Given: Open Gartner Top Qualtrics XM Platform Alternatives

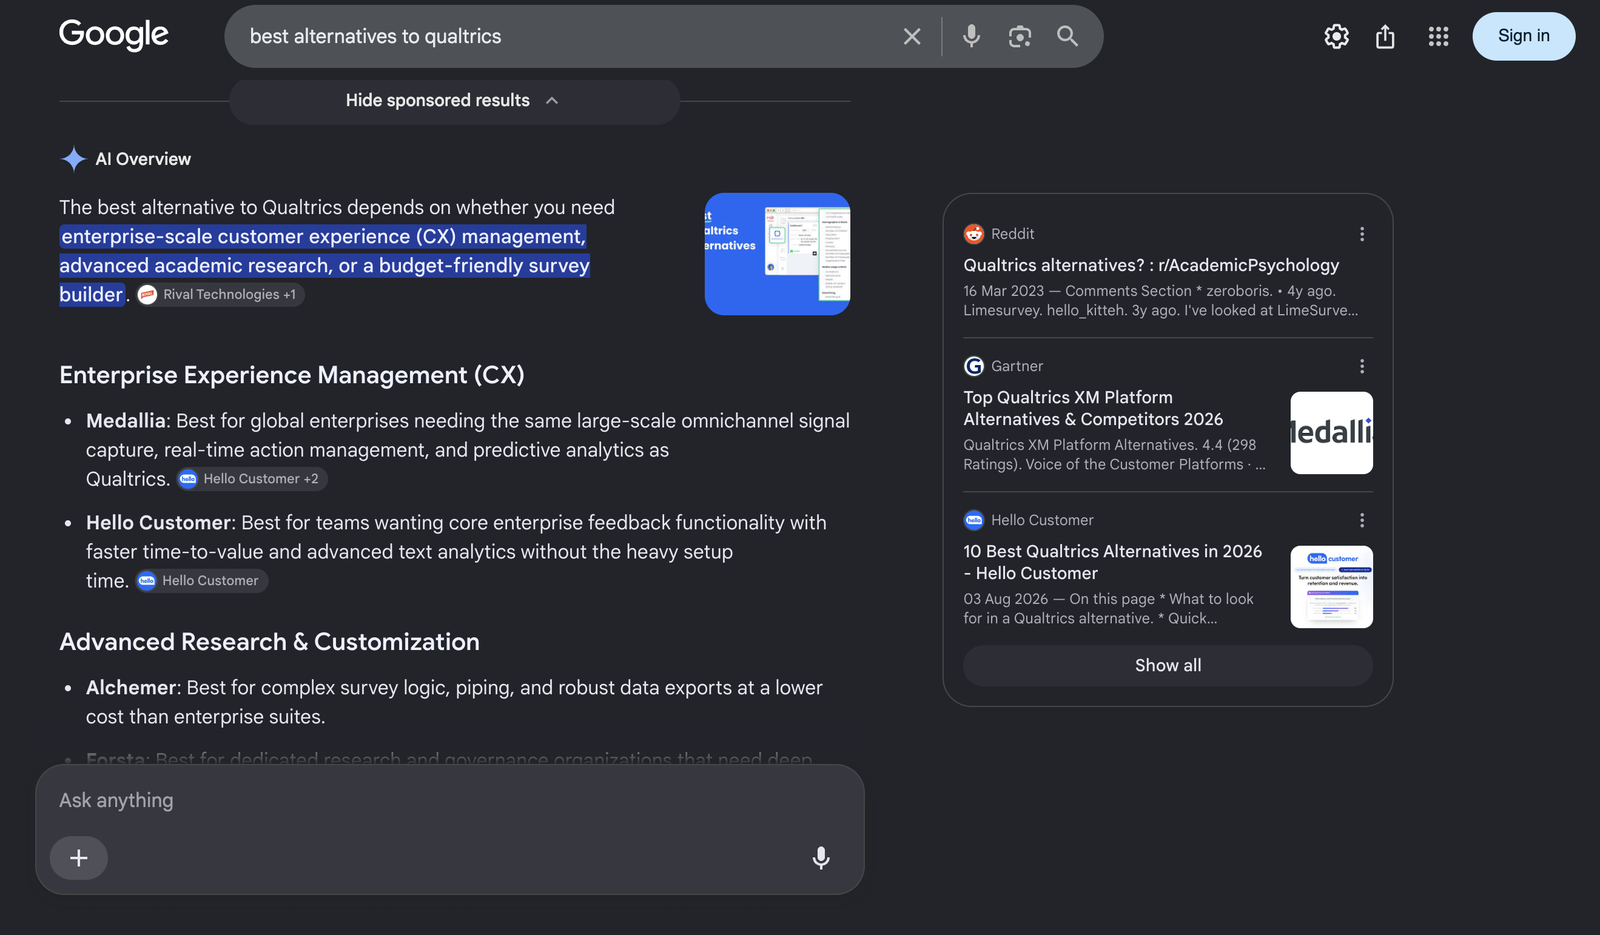Looking at the screenshot, I should tap(1093, 408).
